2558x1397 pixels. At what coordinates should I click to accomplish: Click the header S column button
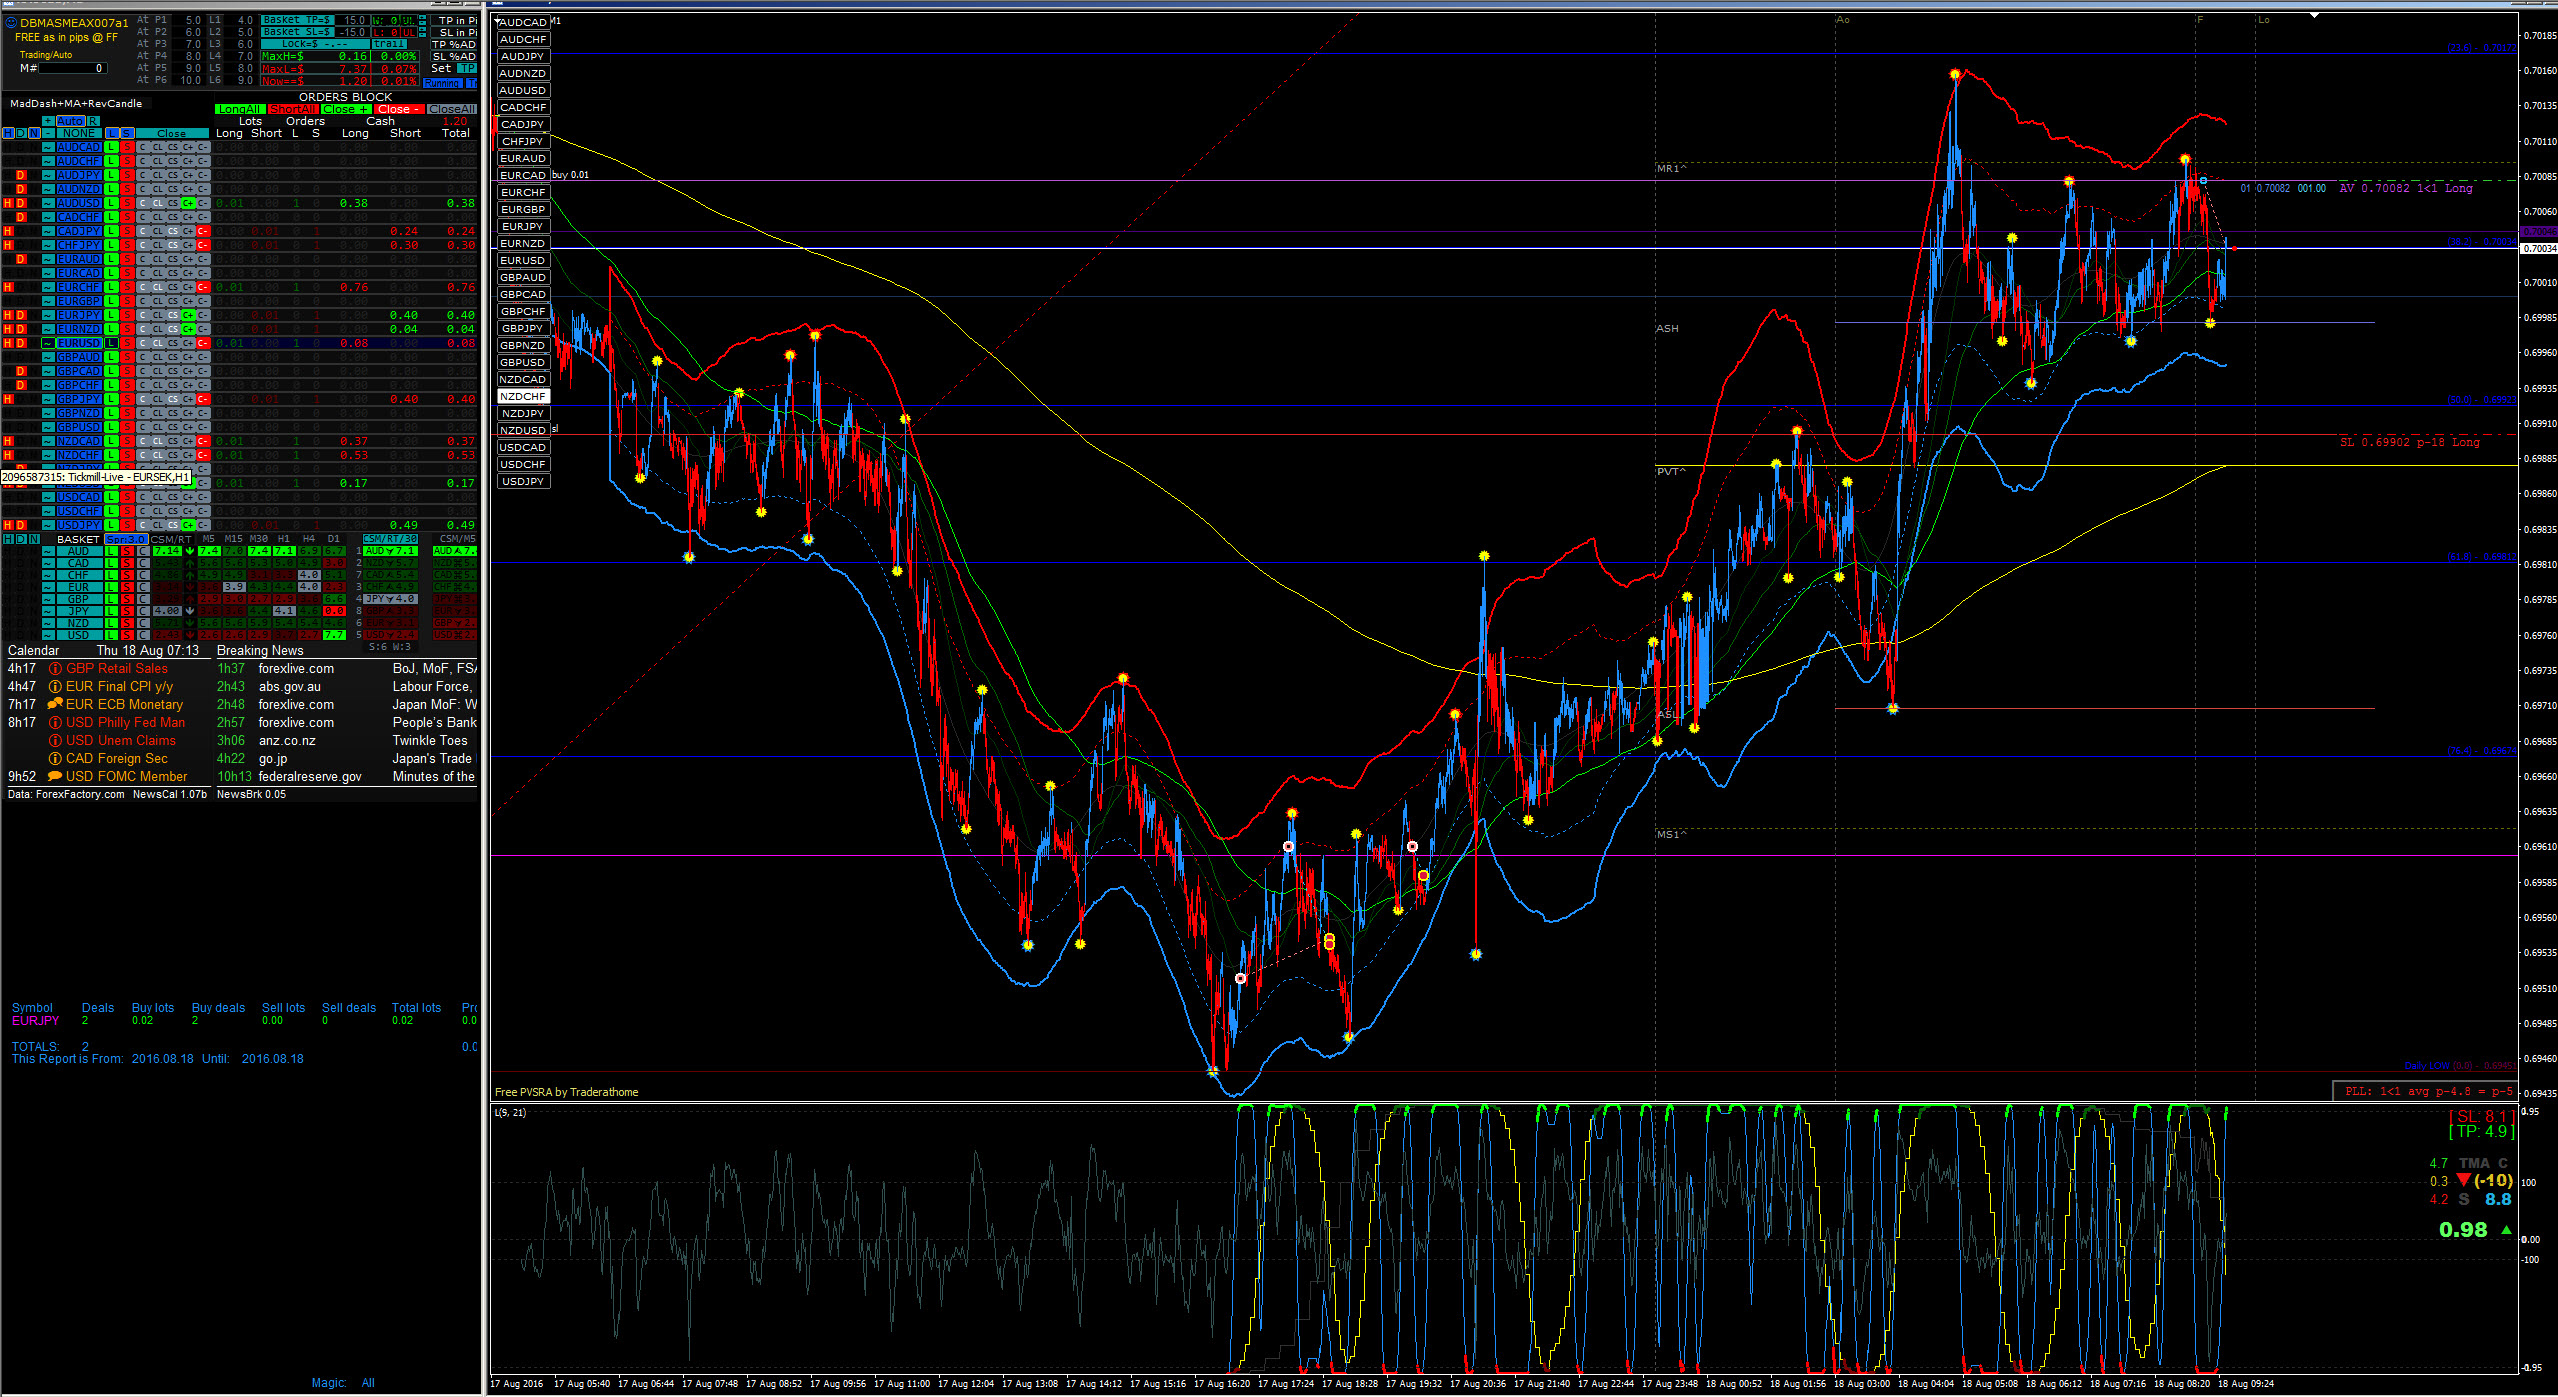click(x=127, y=133)
